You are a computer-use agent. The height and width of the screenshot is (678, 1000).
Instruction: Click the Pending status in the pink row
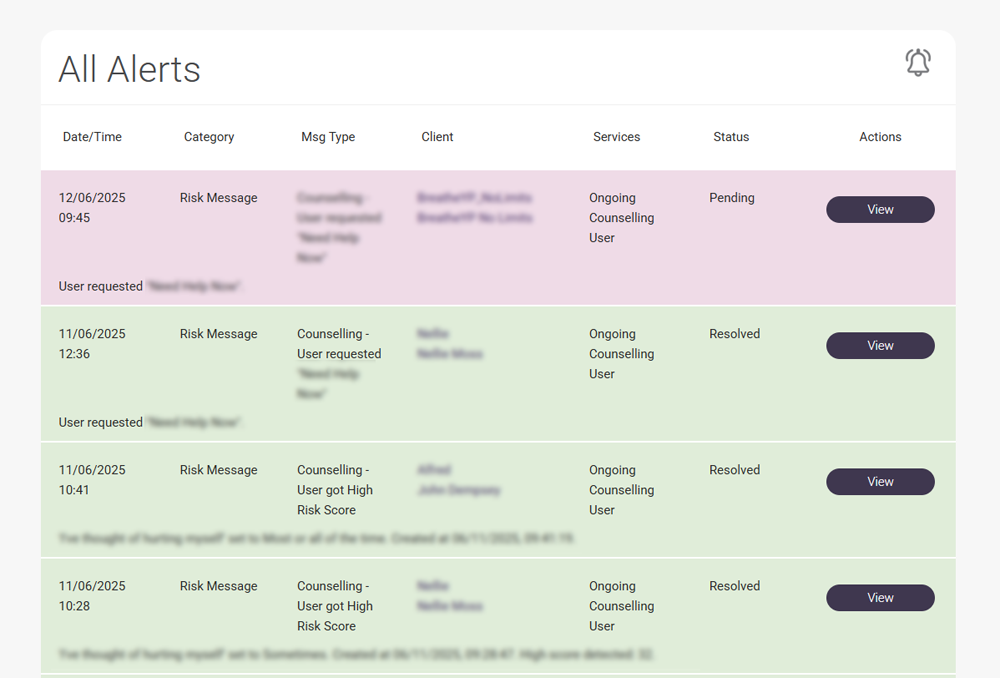(732, 198)
